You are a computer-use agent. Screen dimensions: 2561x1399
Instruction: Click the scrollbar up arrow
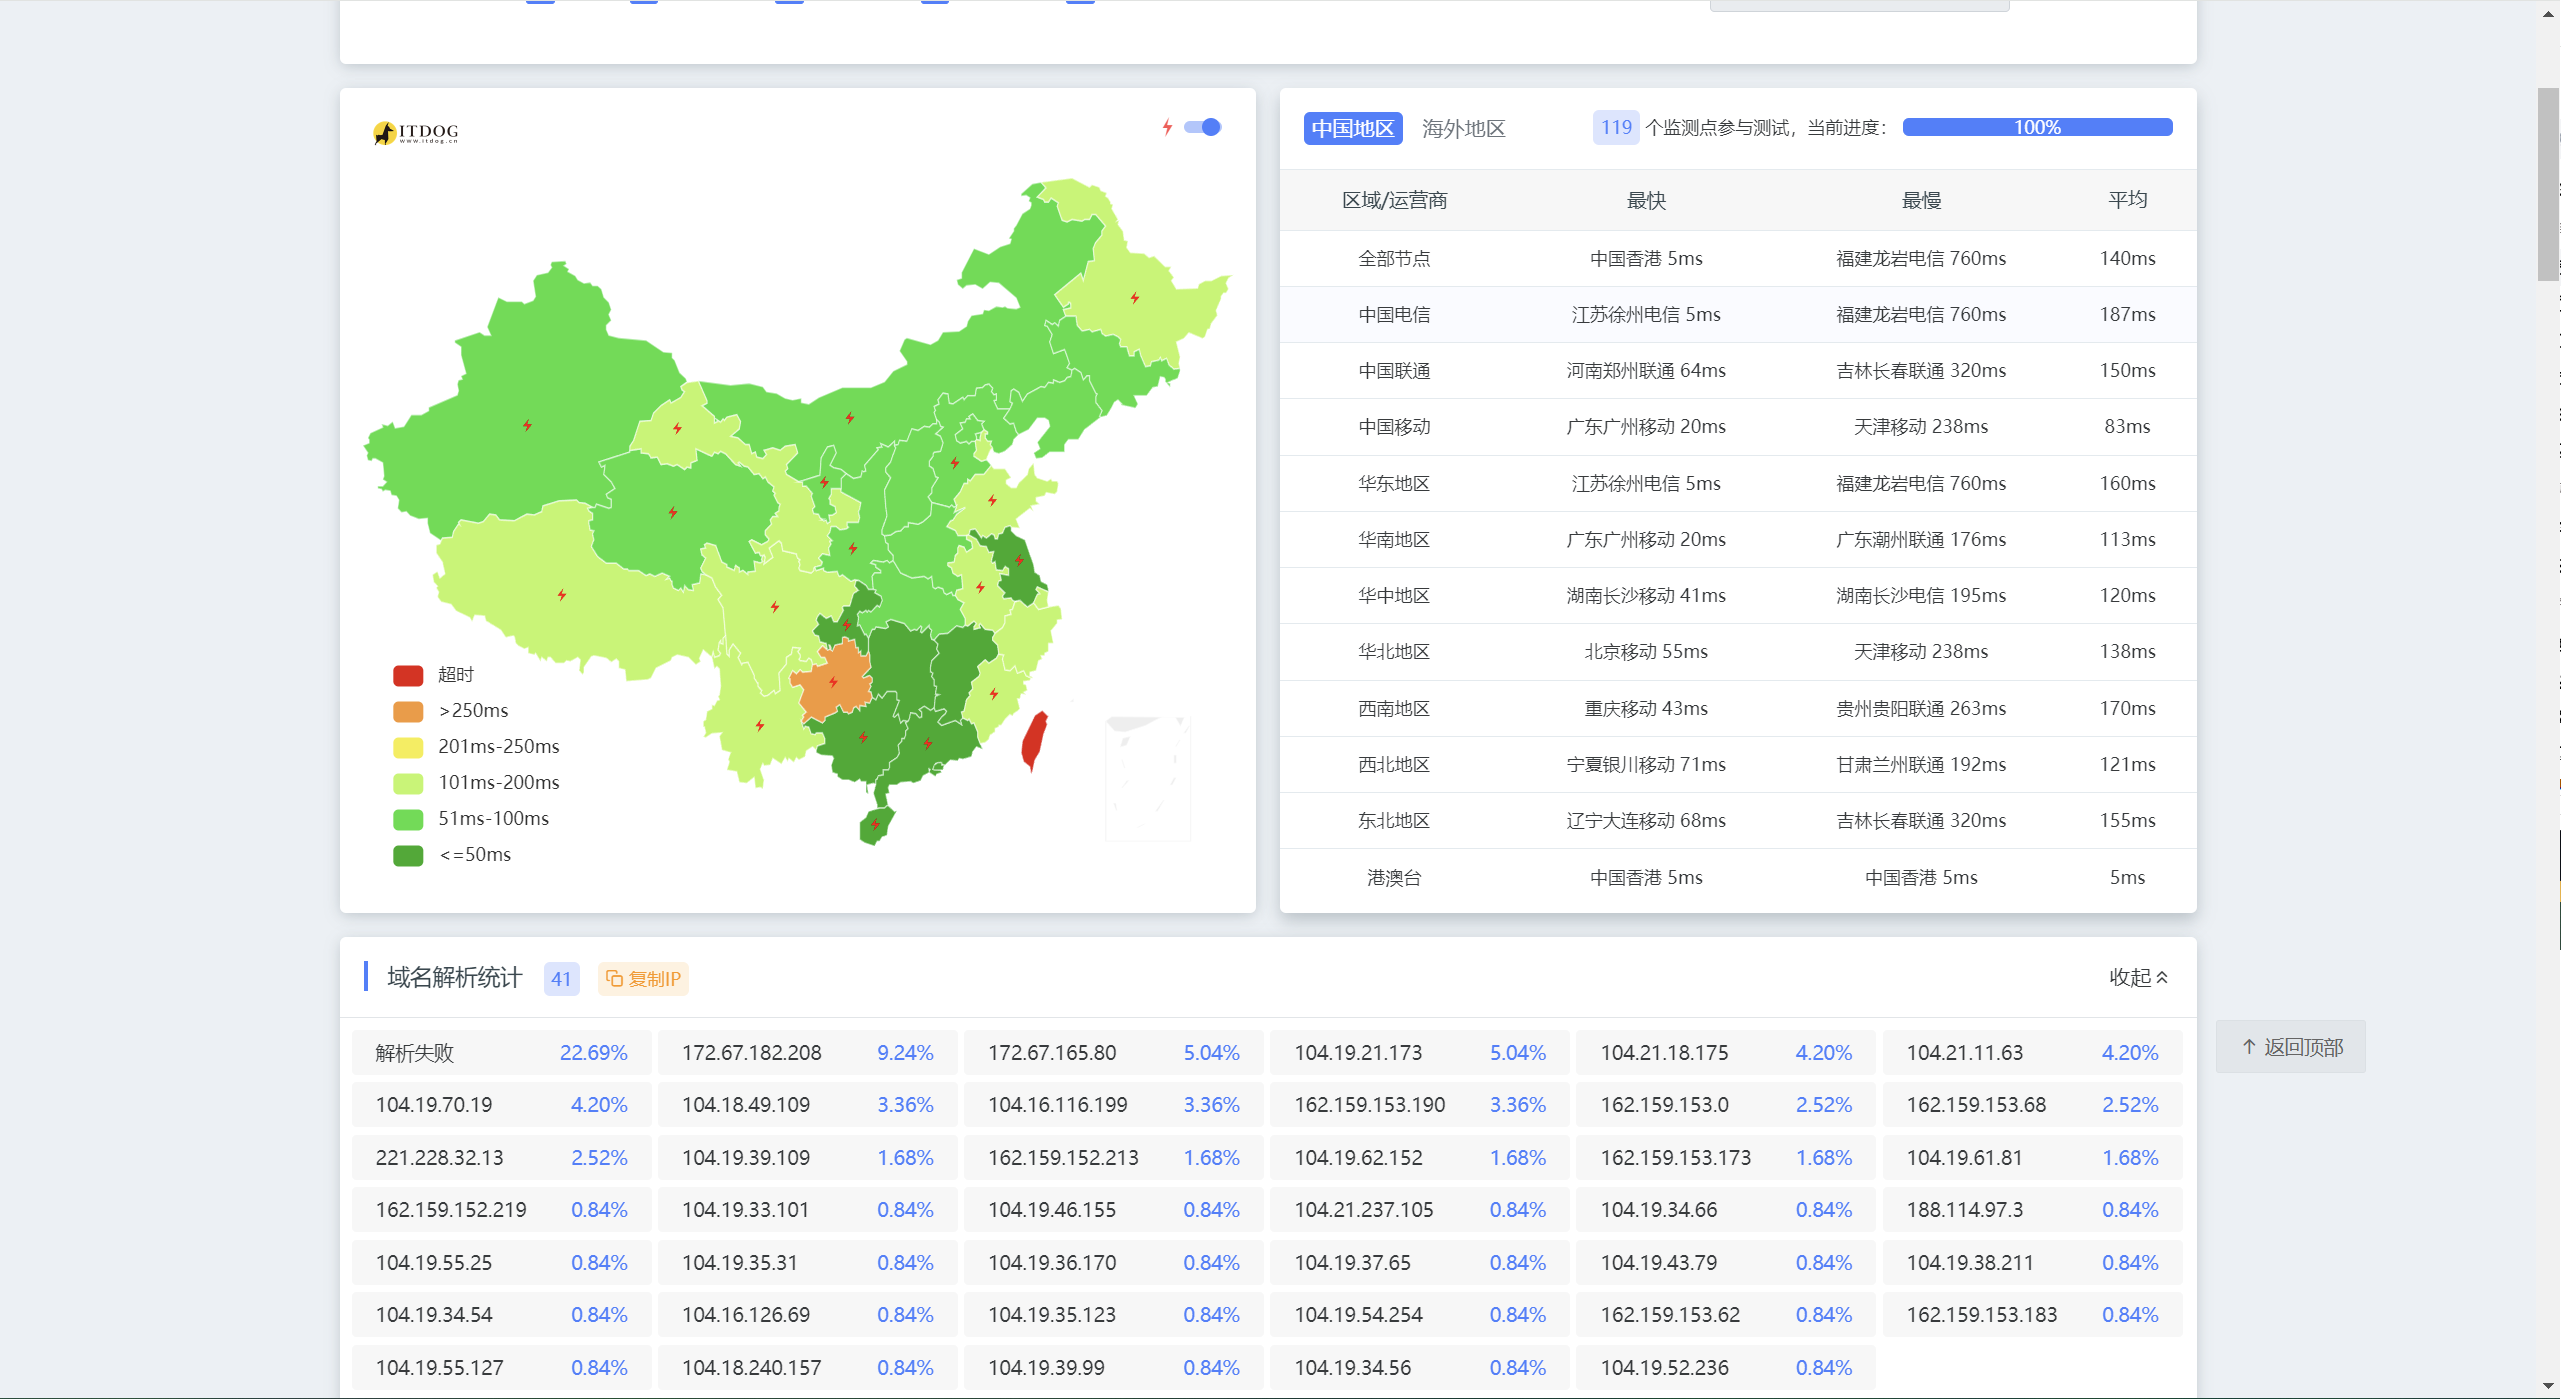click(2548, 13)
